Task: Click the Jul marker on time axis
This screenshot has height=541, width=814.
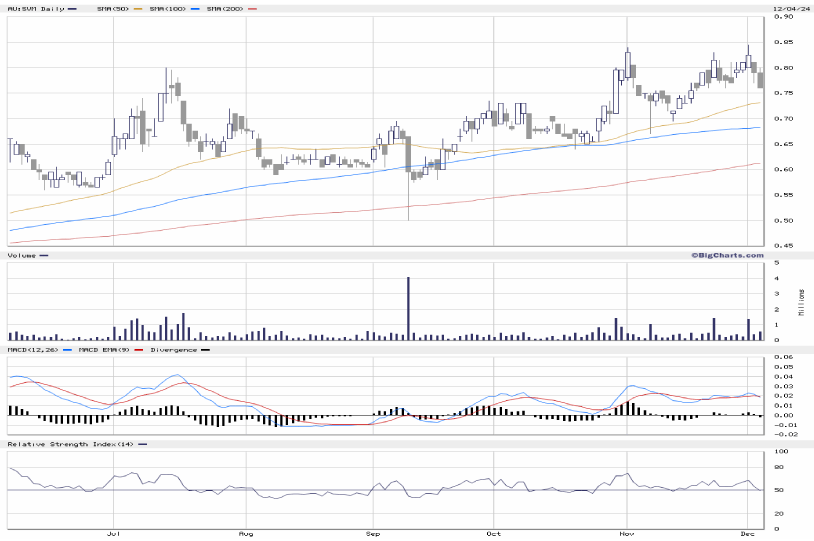Action: [x=114, y=536]
